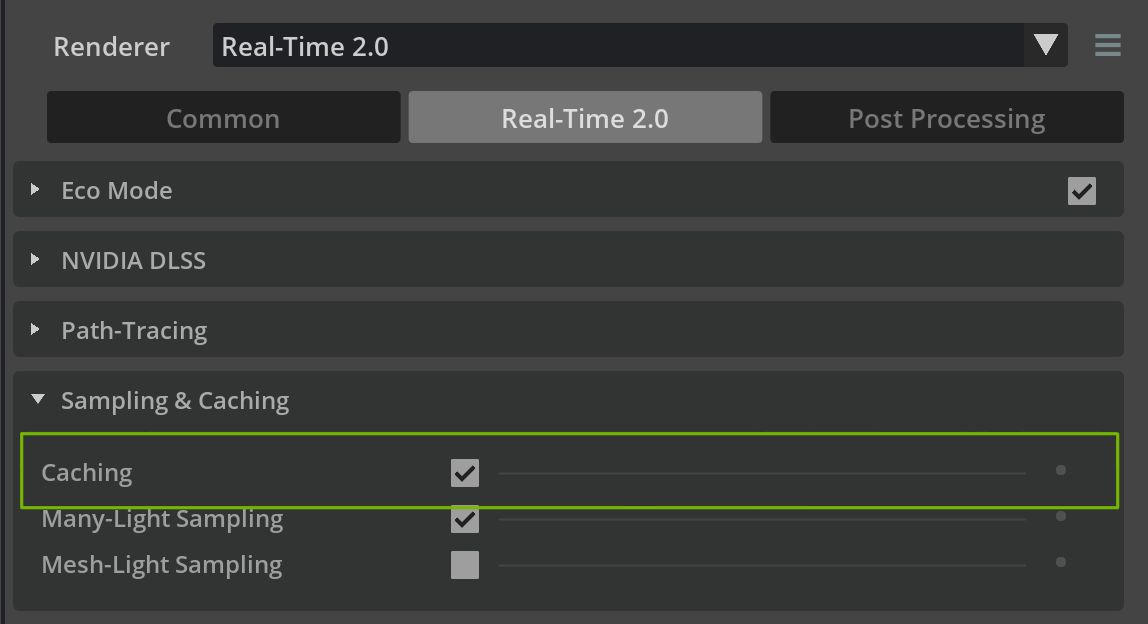This screenshot has height=624, width=1148.
Task: Collapse the Sampling & Caching section
Action: [x=38, y=400]
